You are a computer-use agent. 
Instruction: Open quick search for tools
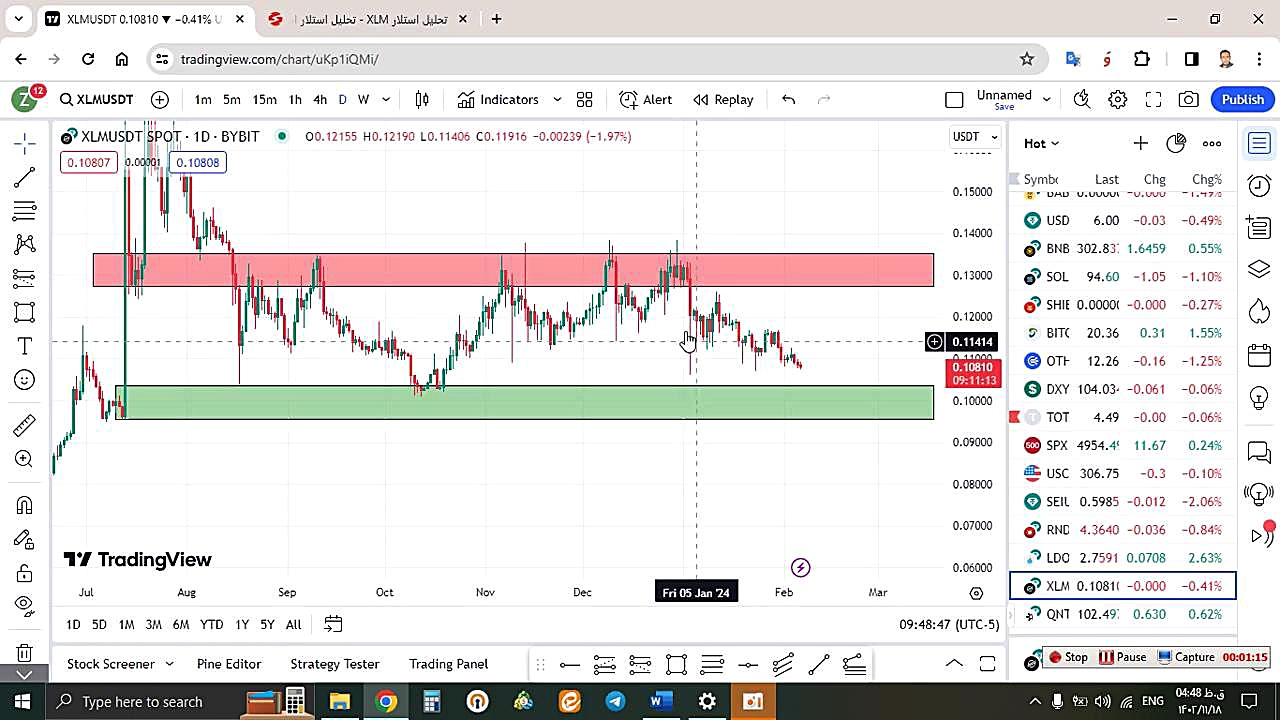pyautogui.click(x=1082, y=99)
